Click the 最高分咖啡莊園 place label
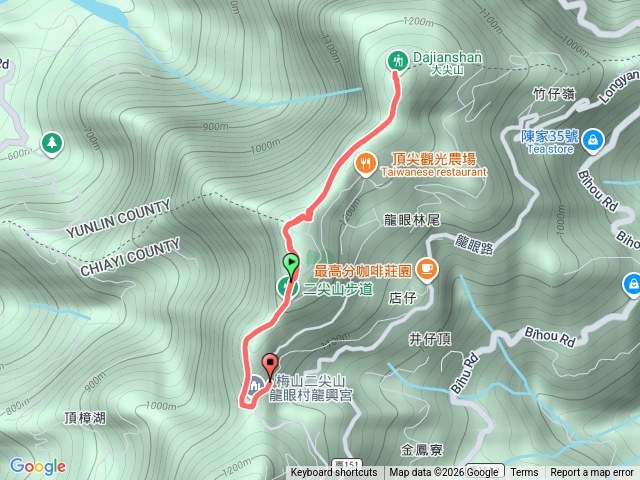The width and height of the screenshot is (640, 480). (363, 271)
